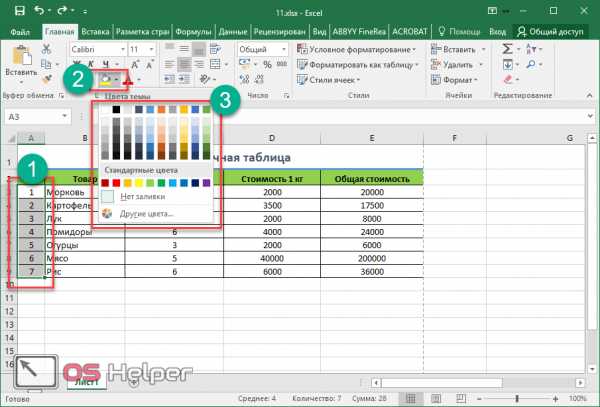The image size is (600, 407).
Task: Toggle bold Ж formatting
Action: tap(77, 64)
